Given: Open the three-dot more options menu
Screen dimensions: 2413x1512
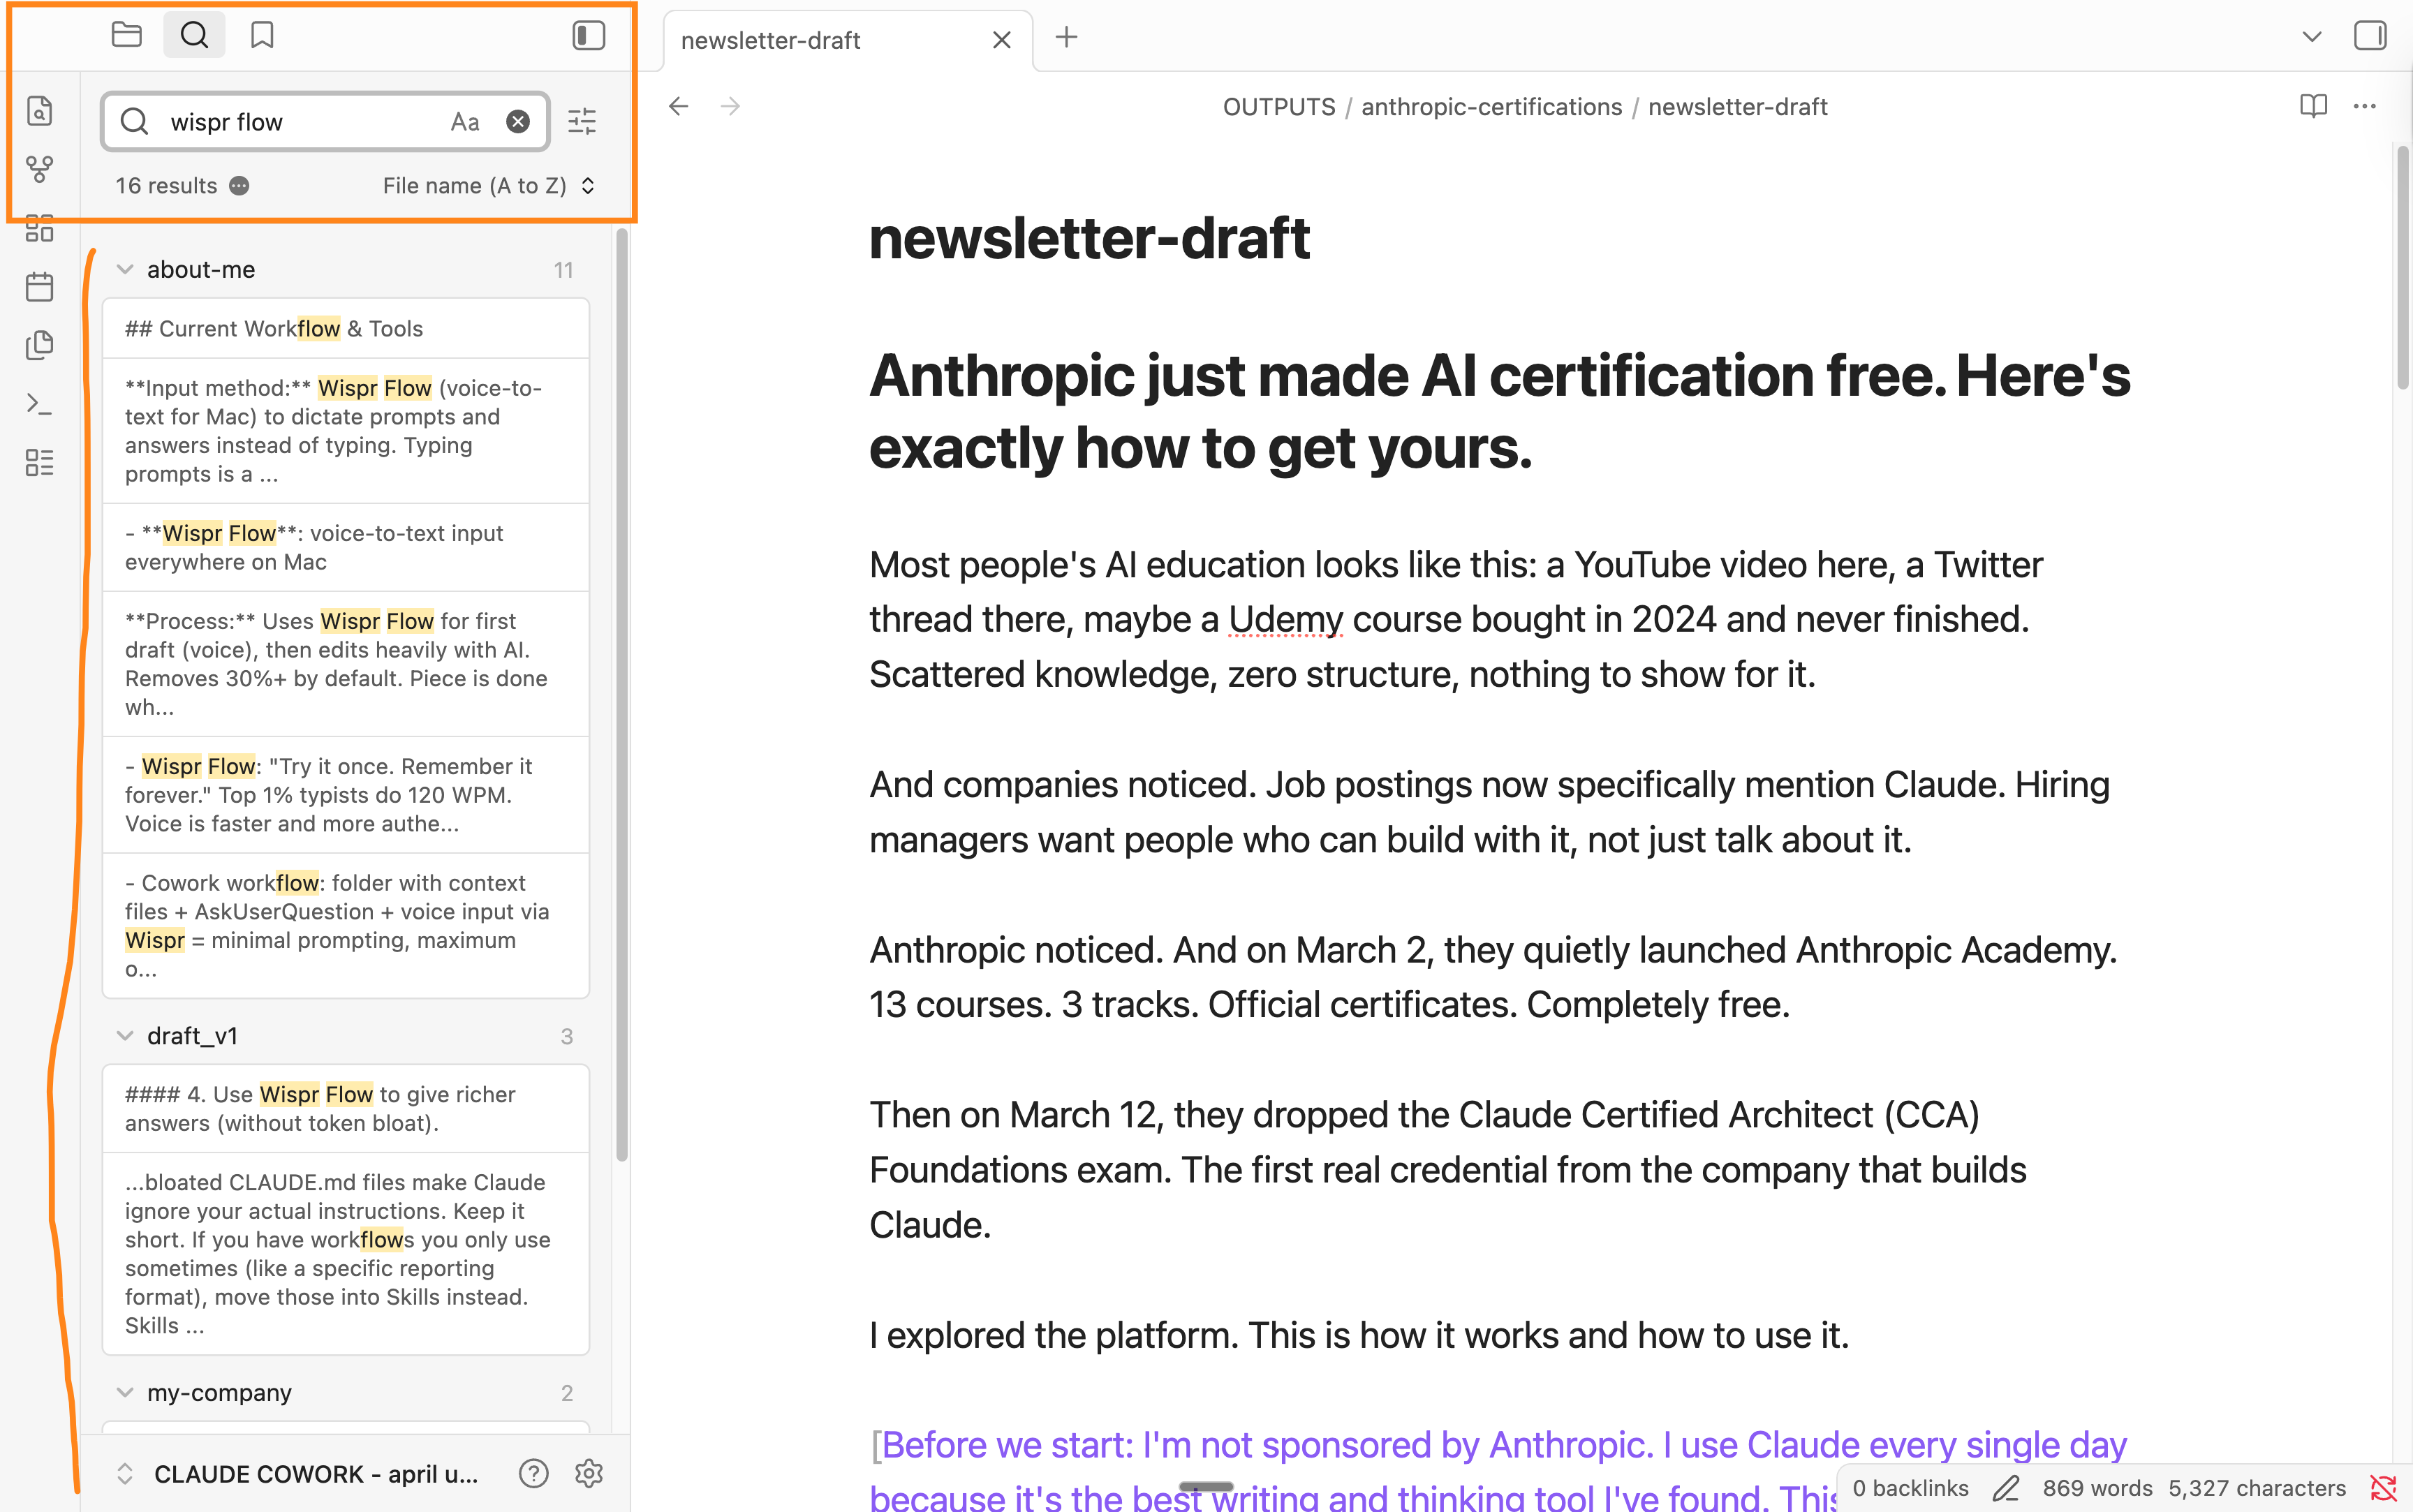Looking at the screenshot, I should click(x=2364, y=107).
